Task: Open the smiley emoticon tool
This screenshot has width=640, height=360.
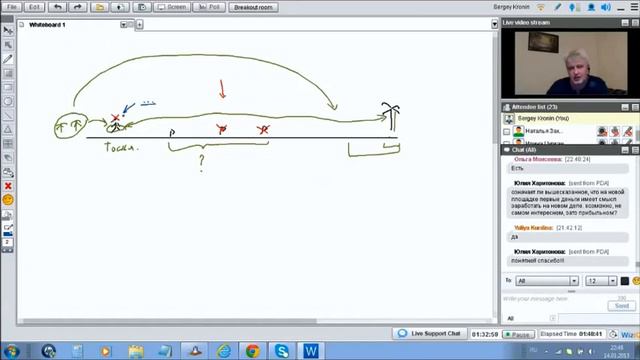Action: pyautogui.click(x=8, y=200)
